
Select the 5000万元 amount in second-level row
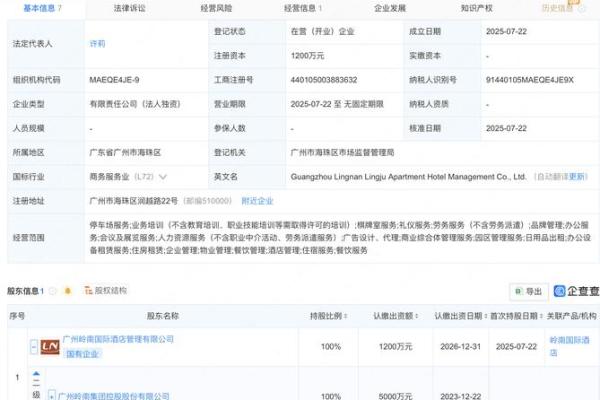tap(395, 396)
